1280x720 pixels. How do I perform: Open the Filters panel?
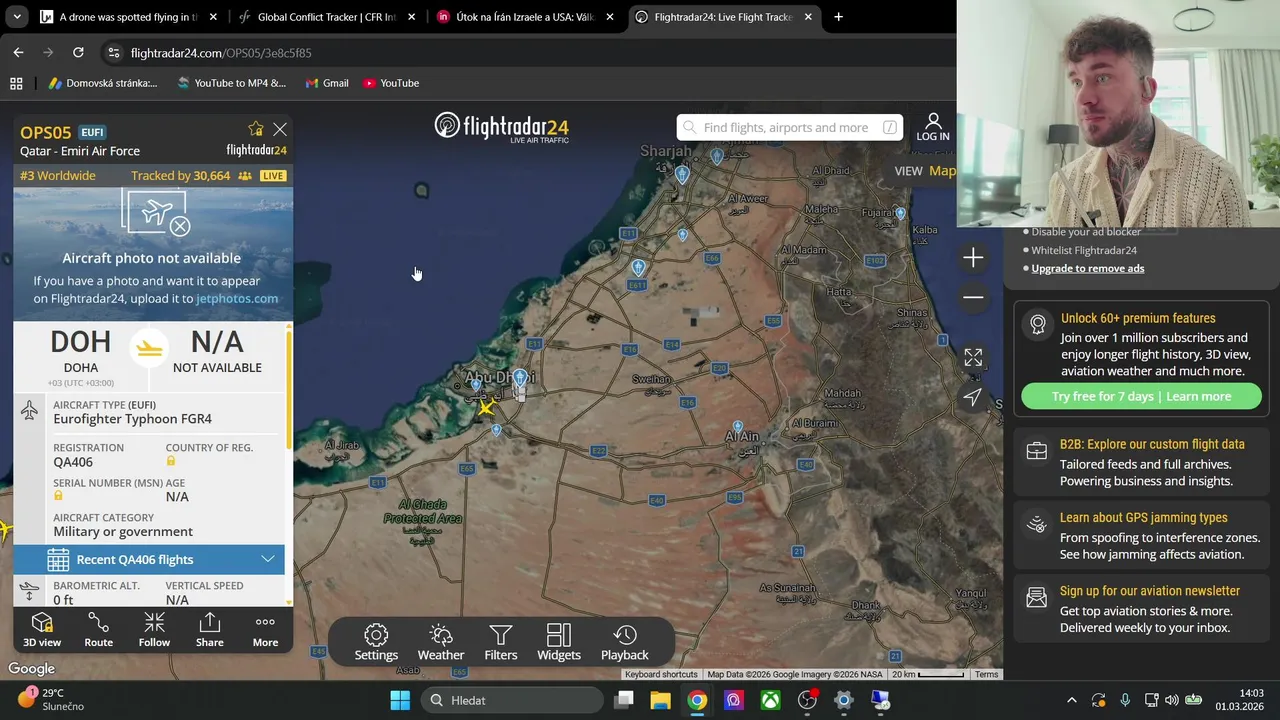tap(501, 643)
